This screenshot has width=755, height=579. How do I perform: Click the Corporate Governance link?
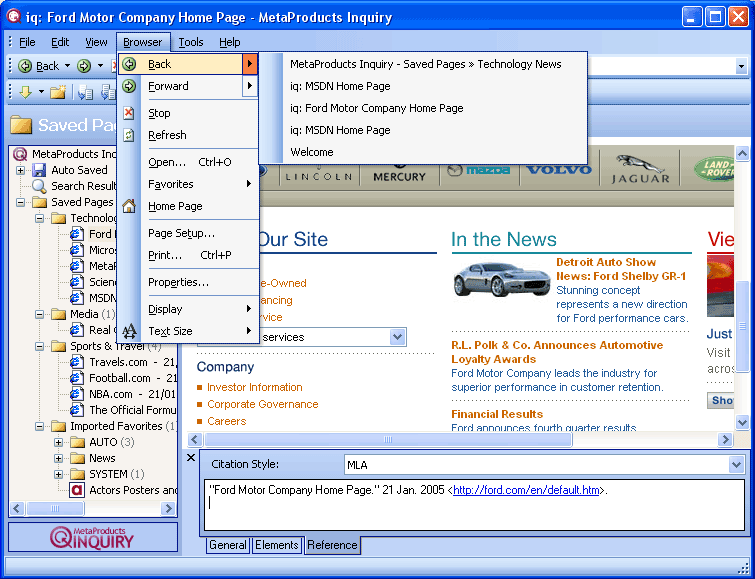pyautogui.click(x=263, y=404)
